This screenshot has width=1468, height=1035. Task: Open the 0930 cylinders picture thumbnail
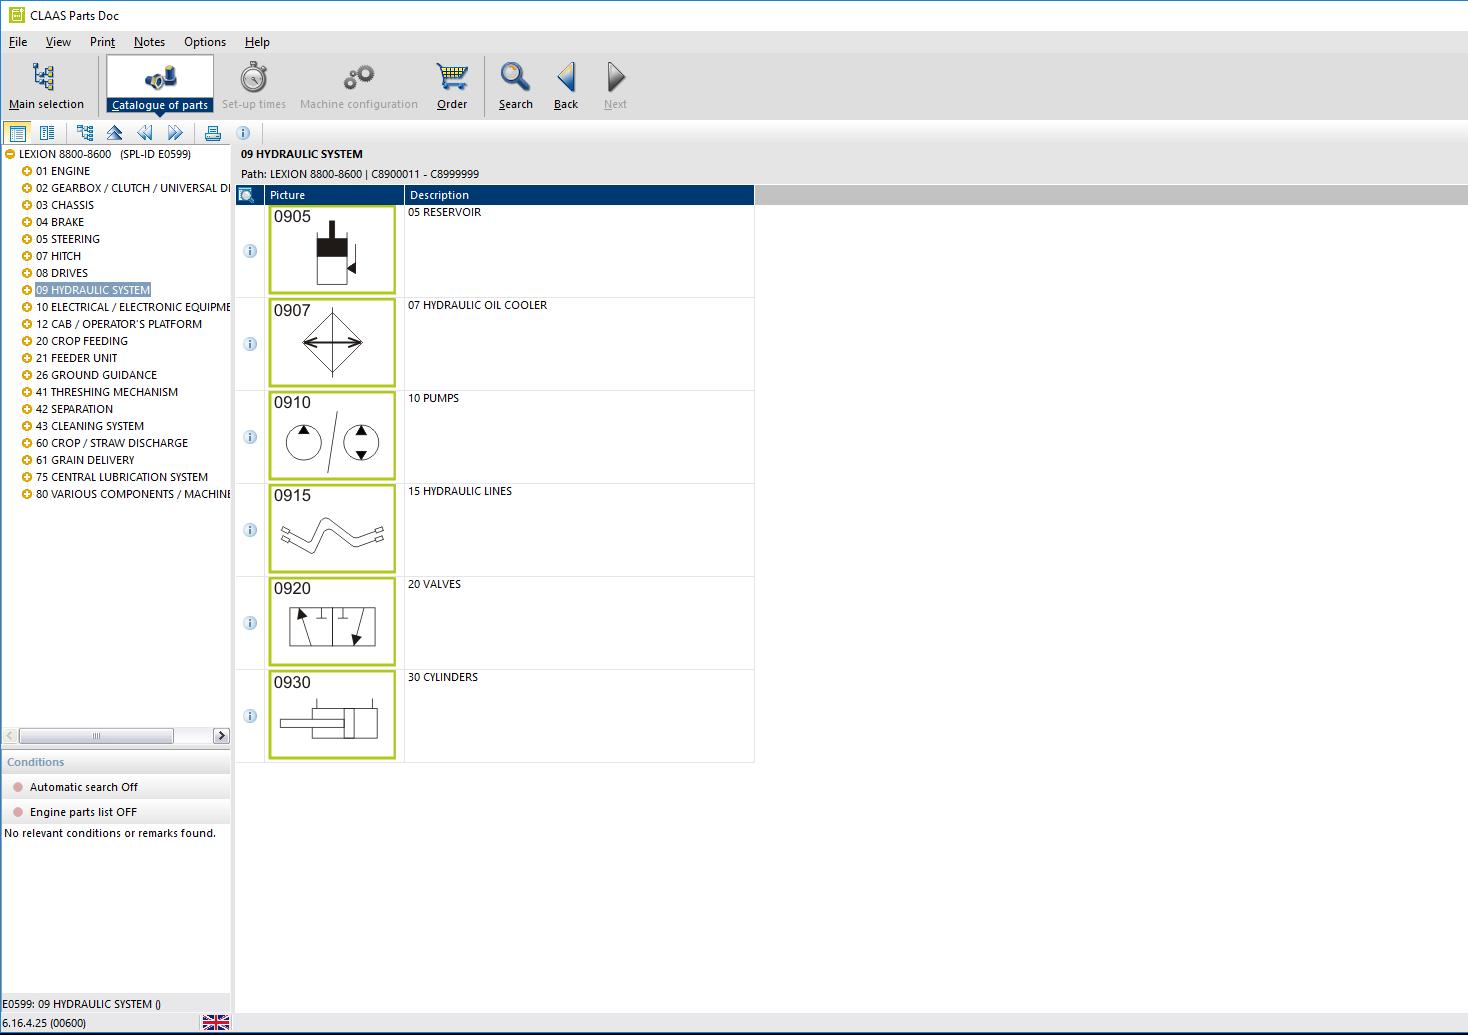coord(332,715)
